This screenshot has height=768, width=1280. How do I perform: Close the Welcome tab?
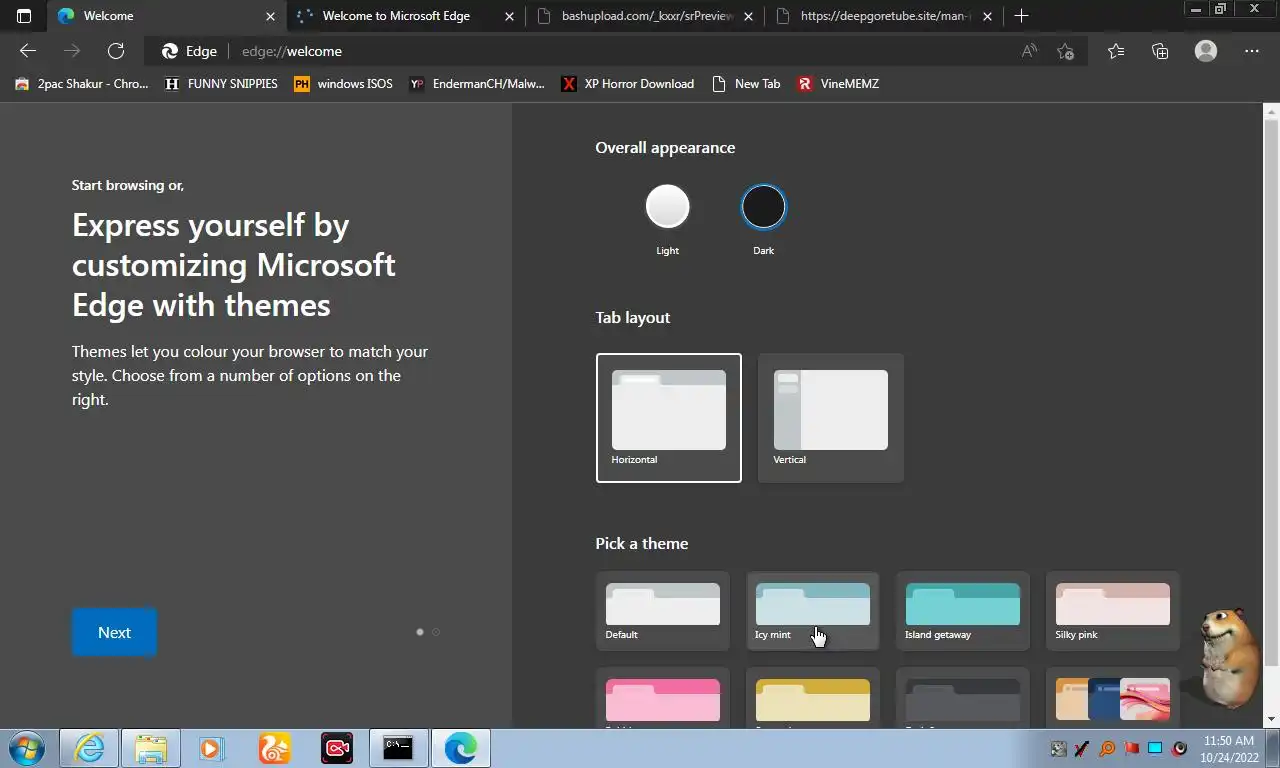pyautogui.click(x=270, y=16)
